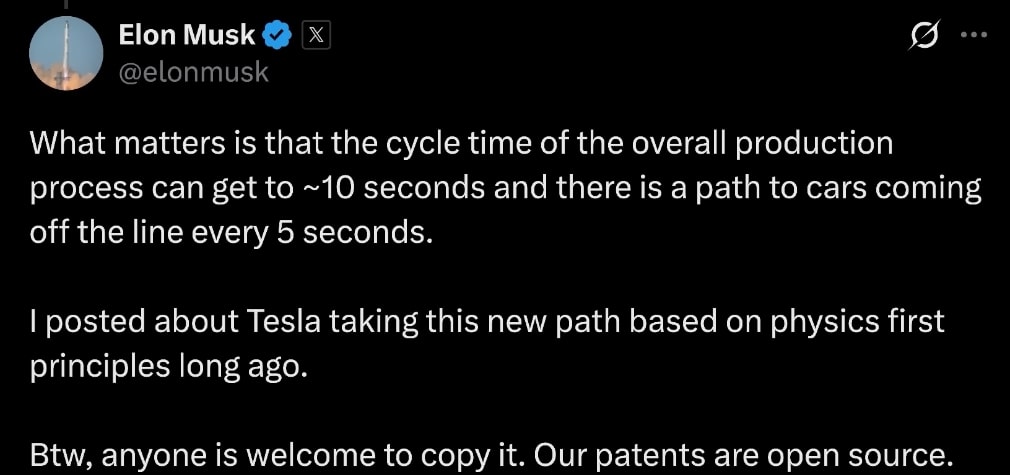
Task: Click the blue verified checkmark badge
Action: tap(277, 37)
